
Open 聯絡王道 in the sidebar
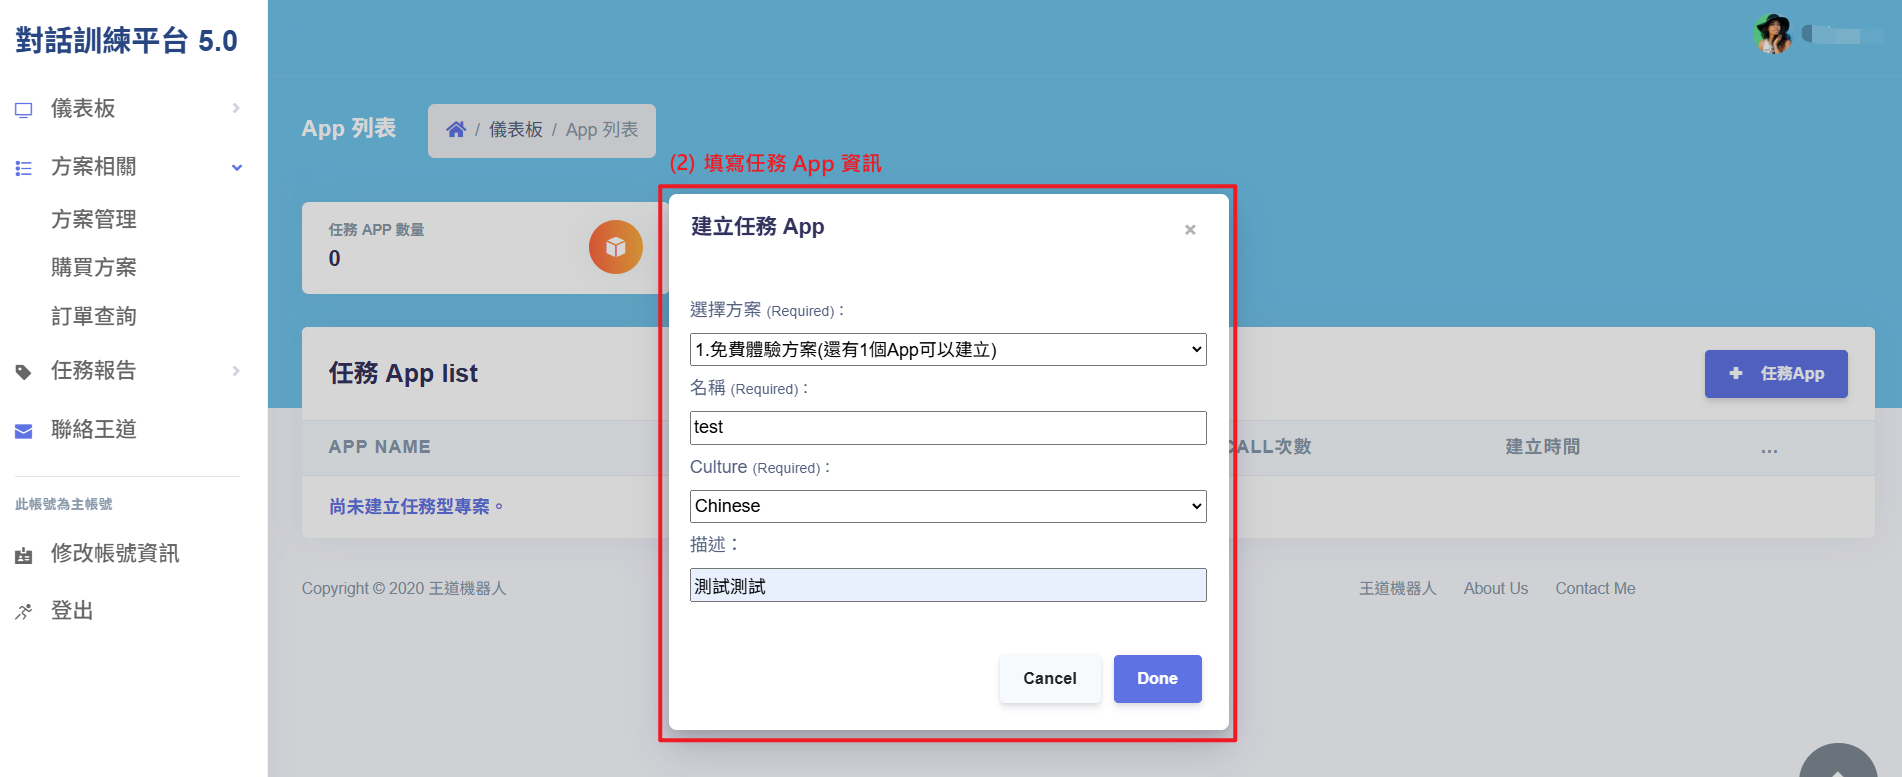point(94,429)
